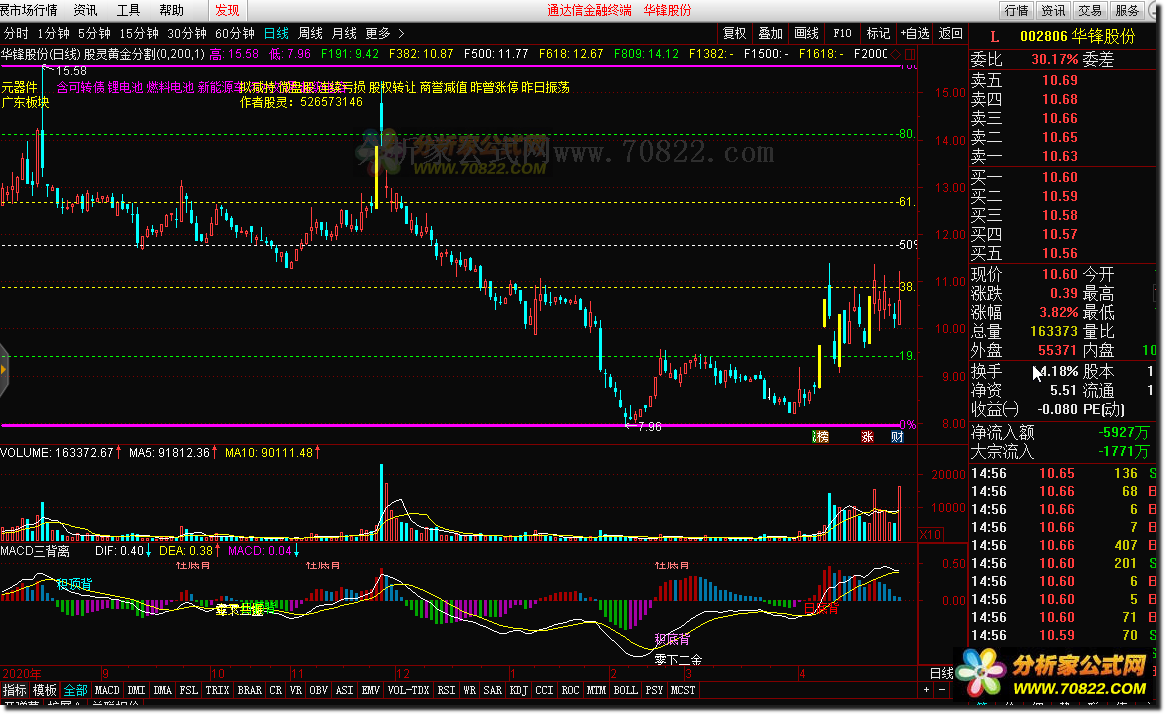Image resolution: width=1166 pixels, height=714 pixels.
Task: Switch to the SAR indicator
Action: pyautogui.click(x=492, y=690)
